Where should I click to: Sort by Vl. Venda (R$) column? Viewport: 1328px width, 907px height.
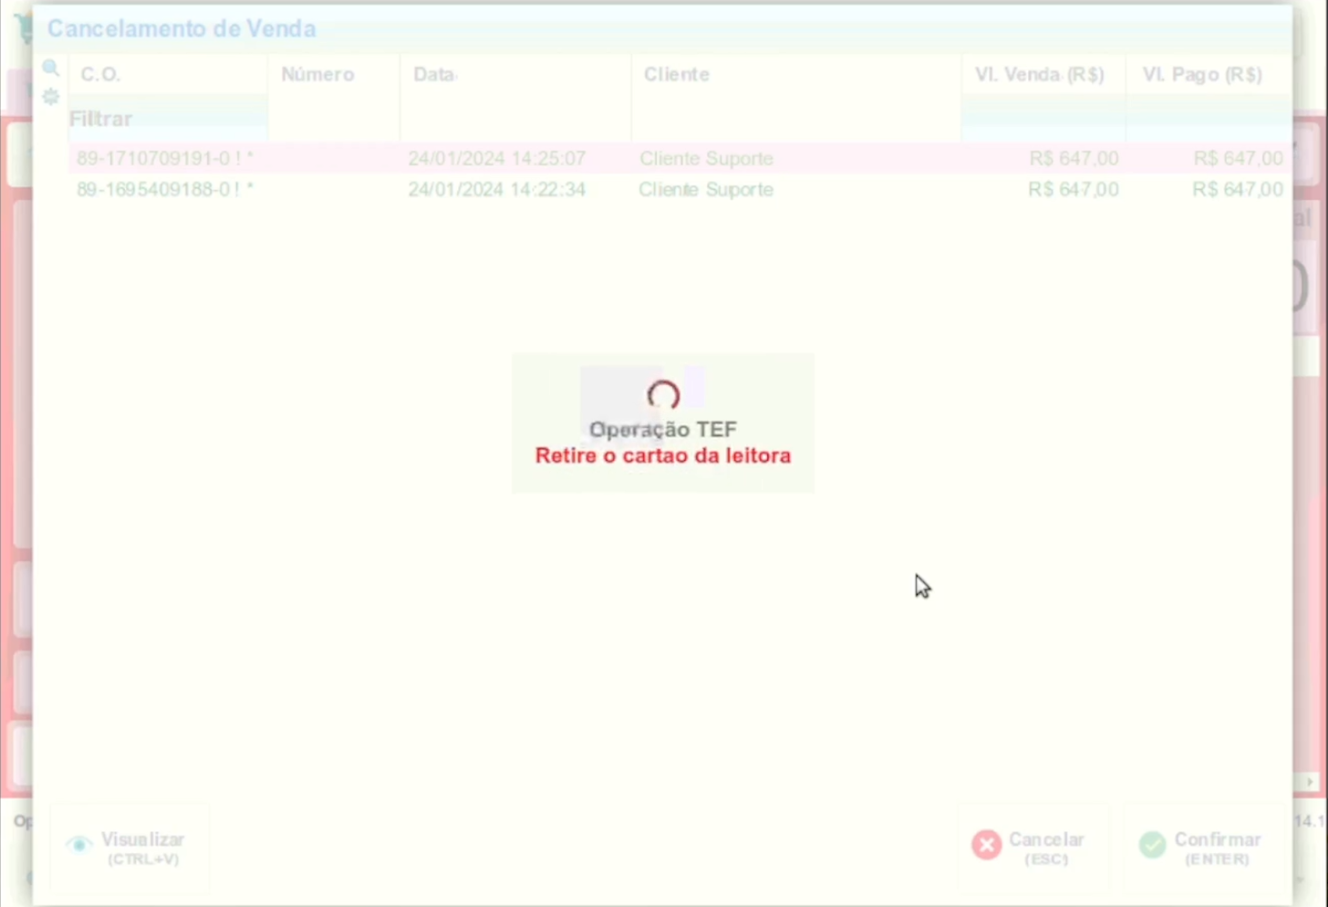(1039, 75)
